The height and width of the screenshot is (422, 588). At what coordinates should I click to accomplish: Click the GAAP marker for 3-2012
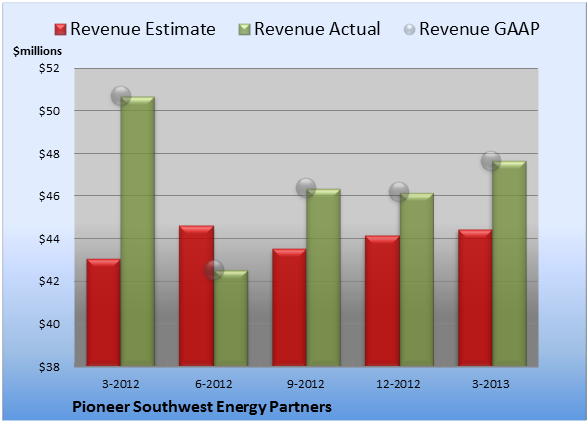pos(121,96)
